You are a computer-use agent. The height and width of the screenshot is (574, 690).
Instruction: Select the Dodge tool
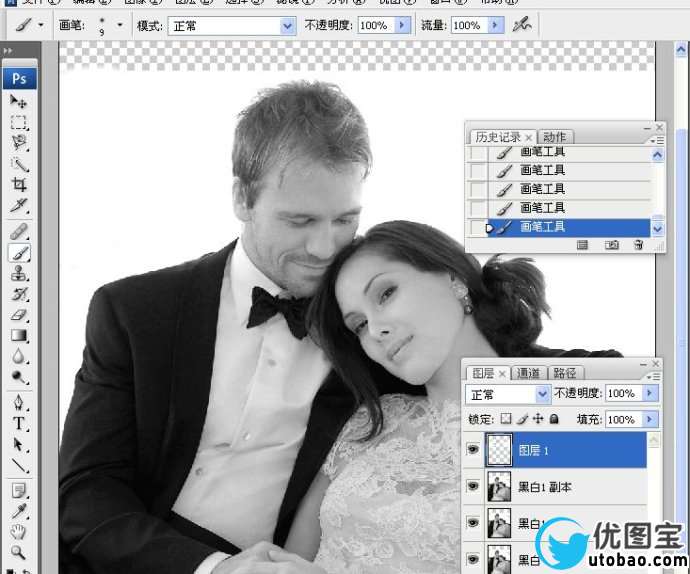(18, 377)
